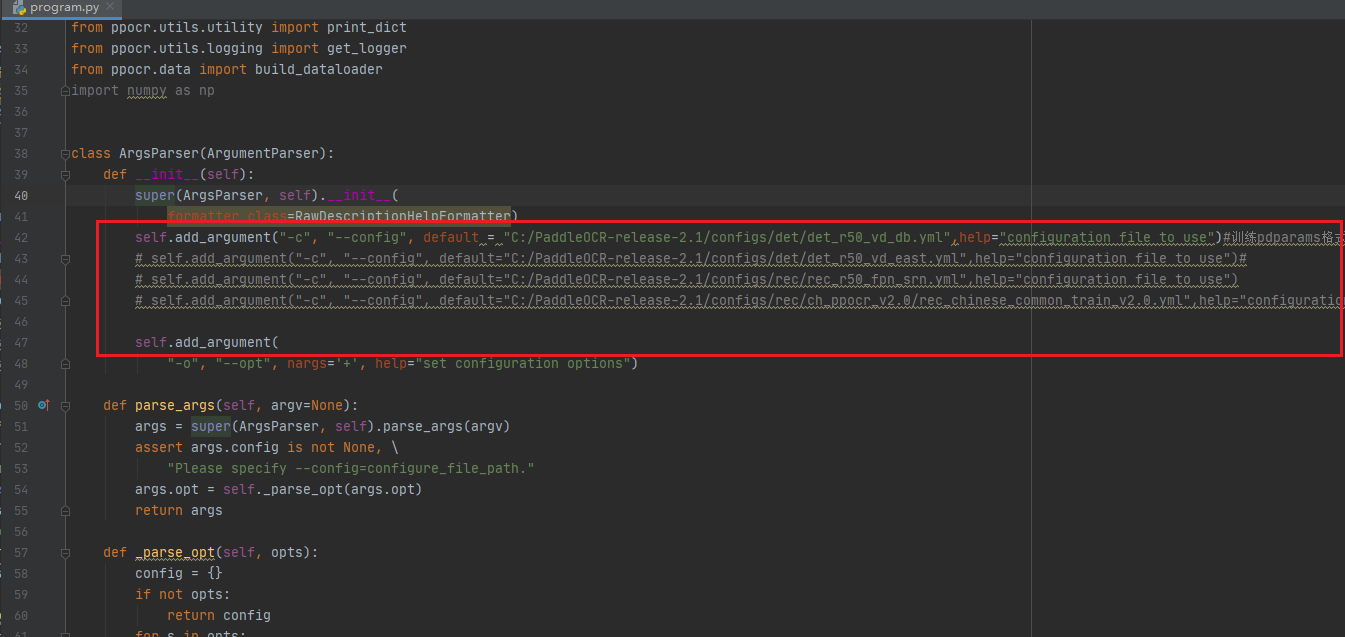1345x637 pixels.
Task: Click the Python file icon on the program.py tab
Action: (21, 7)
